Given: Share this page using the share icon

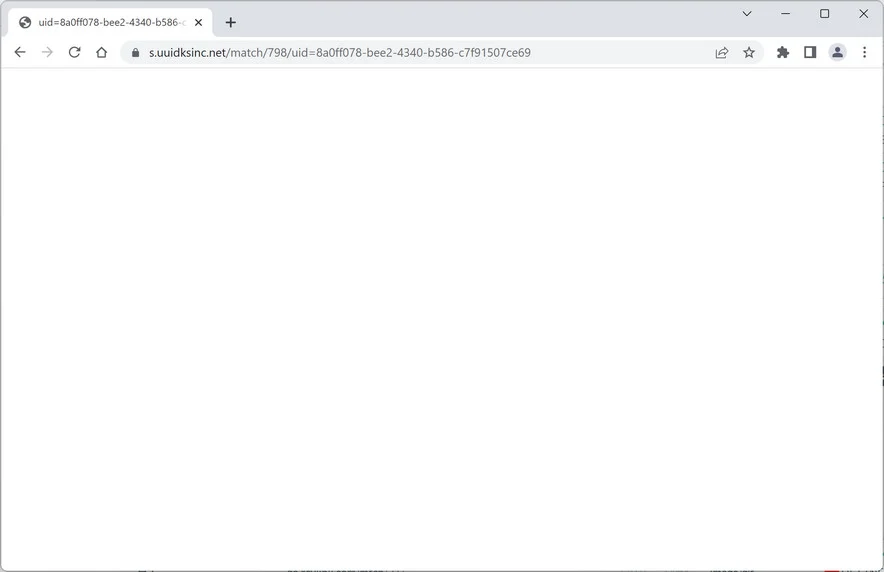Looking at the screenshot, I should coord(722,52).
